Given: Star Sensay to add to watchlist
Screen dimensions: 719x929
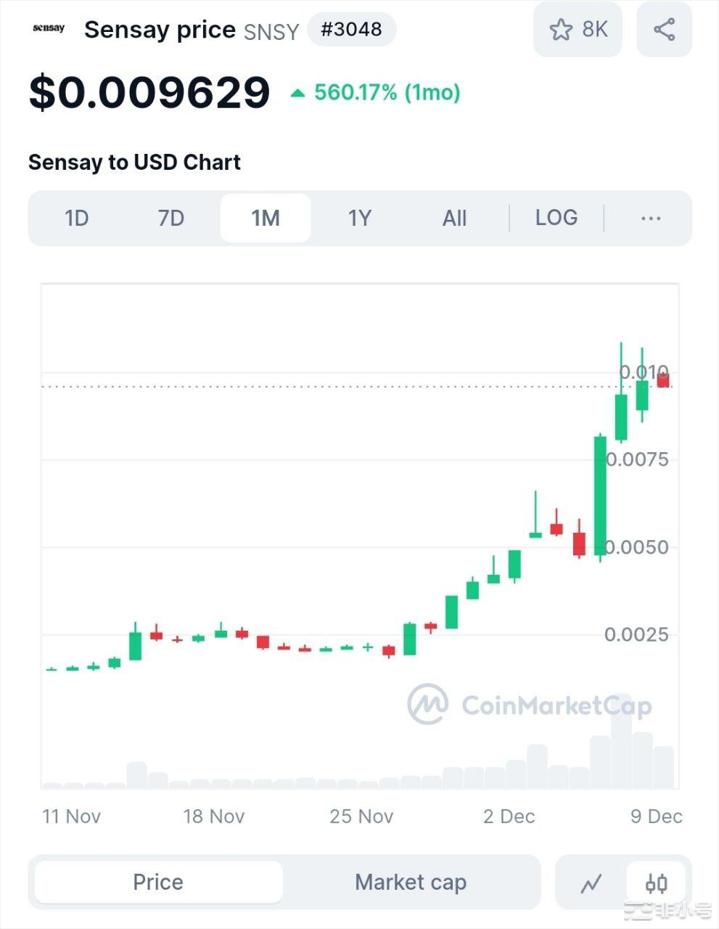Looking at the screenshot, I should tap(578, 29).
